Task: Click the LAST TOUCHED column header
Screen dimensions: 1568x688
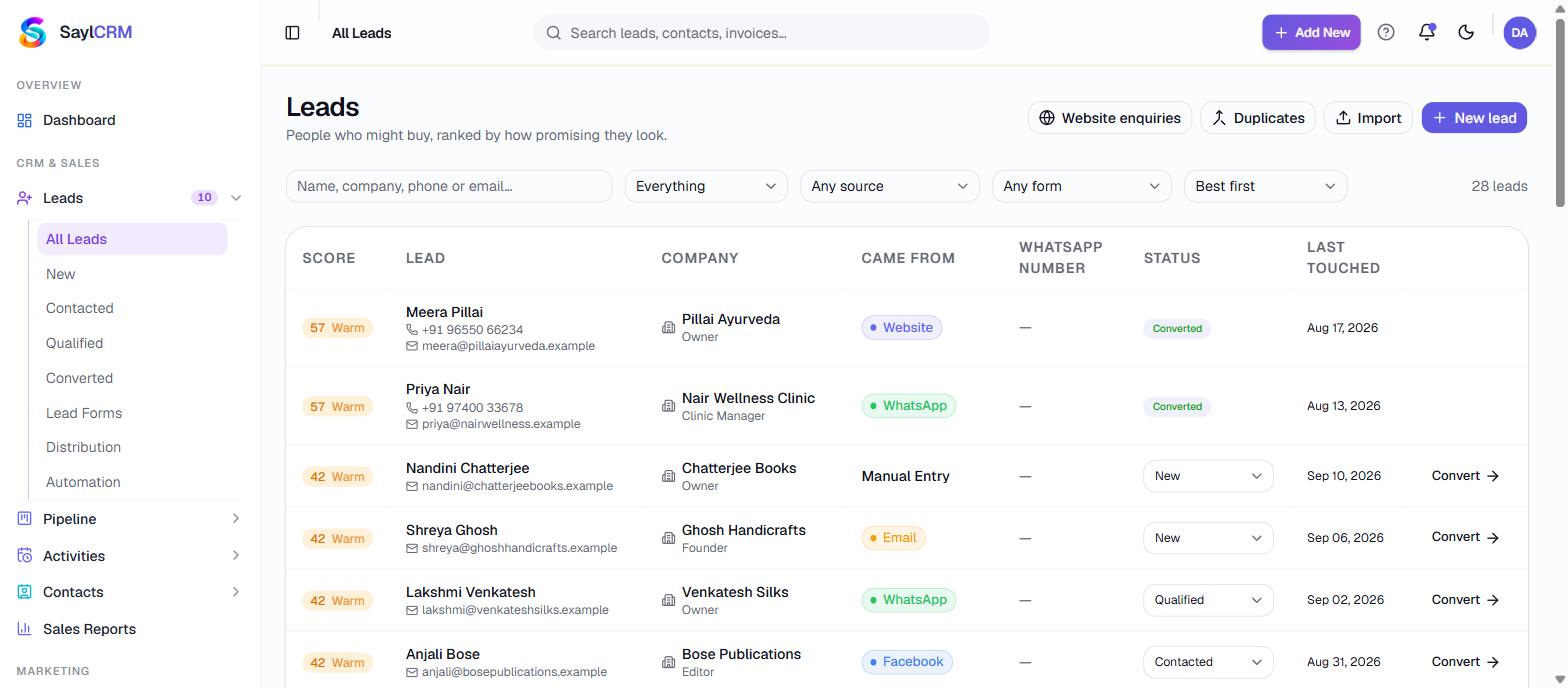Action: pos(1343,258)
